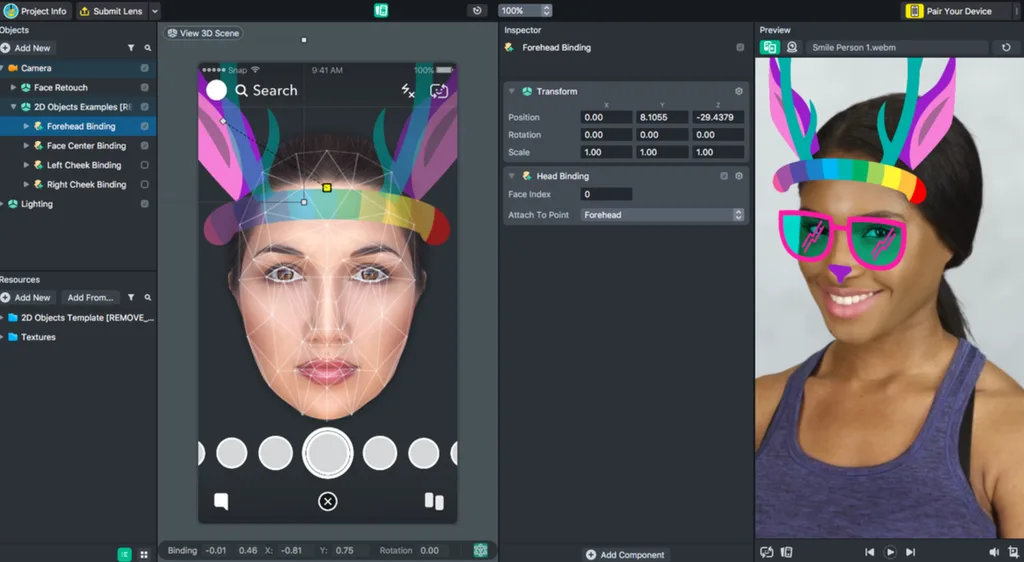The image size is (1024, 562).
Task: Reset the preview with the refresh icon
Action: coord(1006,47)
